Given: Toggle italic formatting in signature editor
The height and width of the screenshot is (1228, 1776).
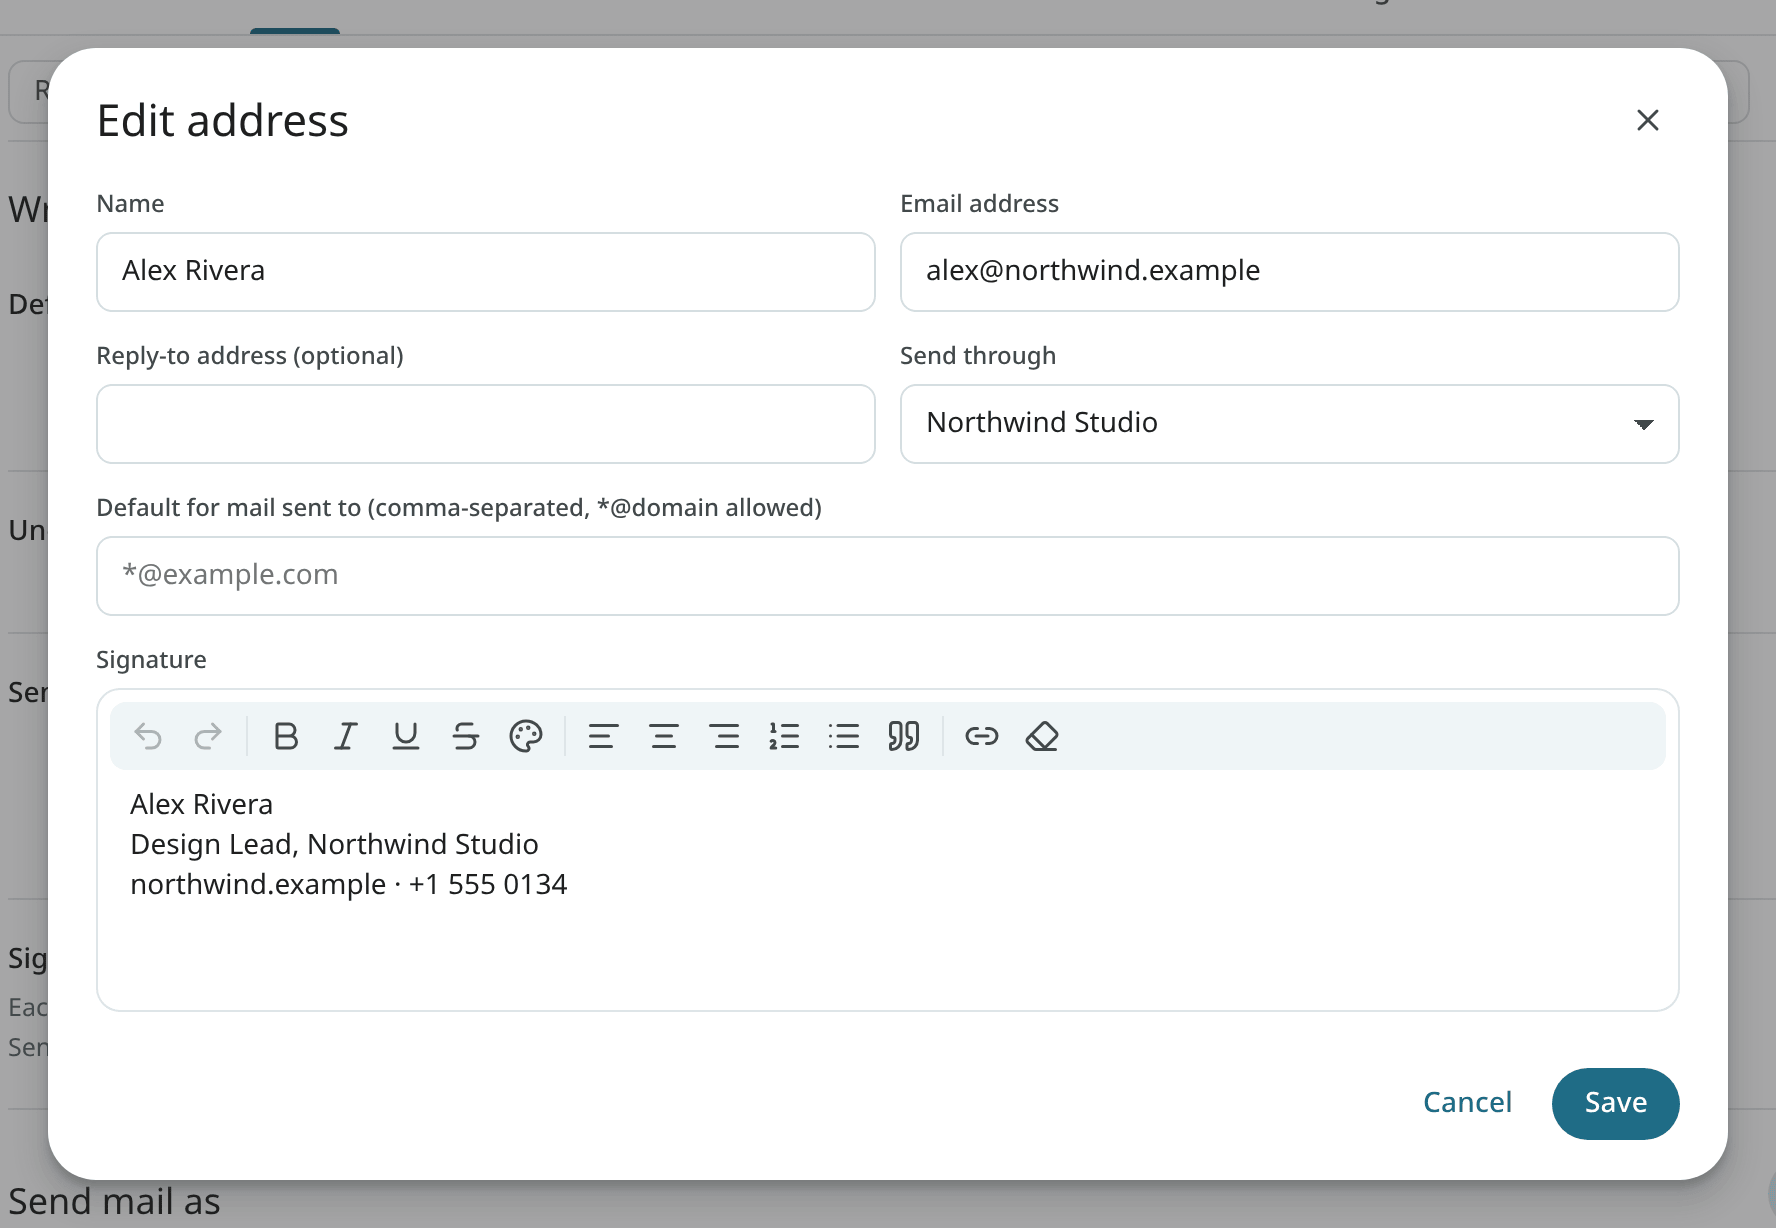Looking at the screenshot, I should 346,736.
